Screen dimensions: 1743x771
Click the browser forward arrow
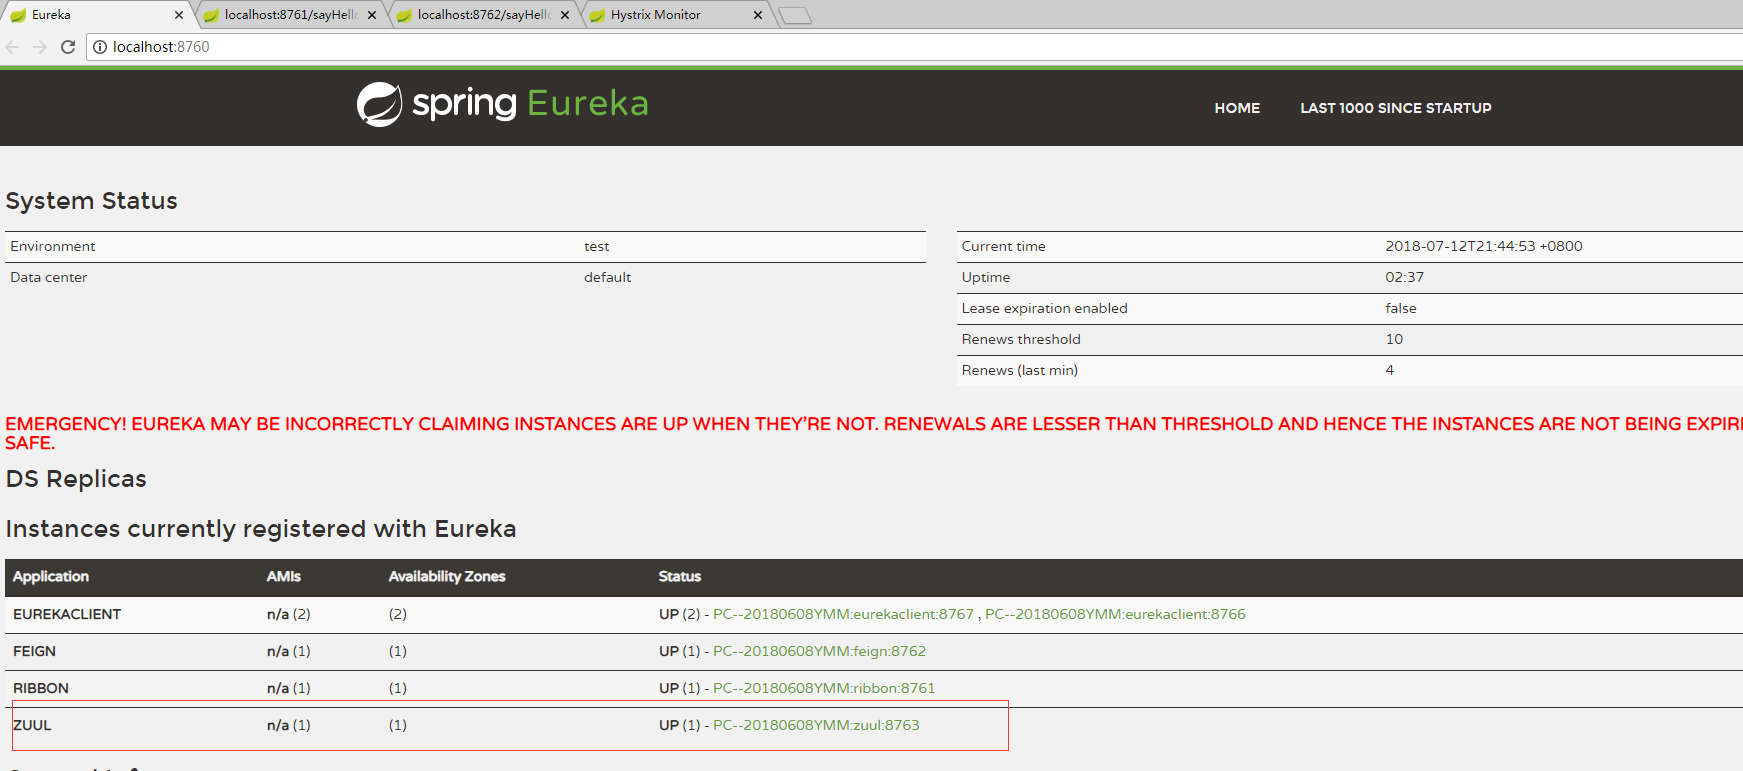[40, 47]
